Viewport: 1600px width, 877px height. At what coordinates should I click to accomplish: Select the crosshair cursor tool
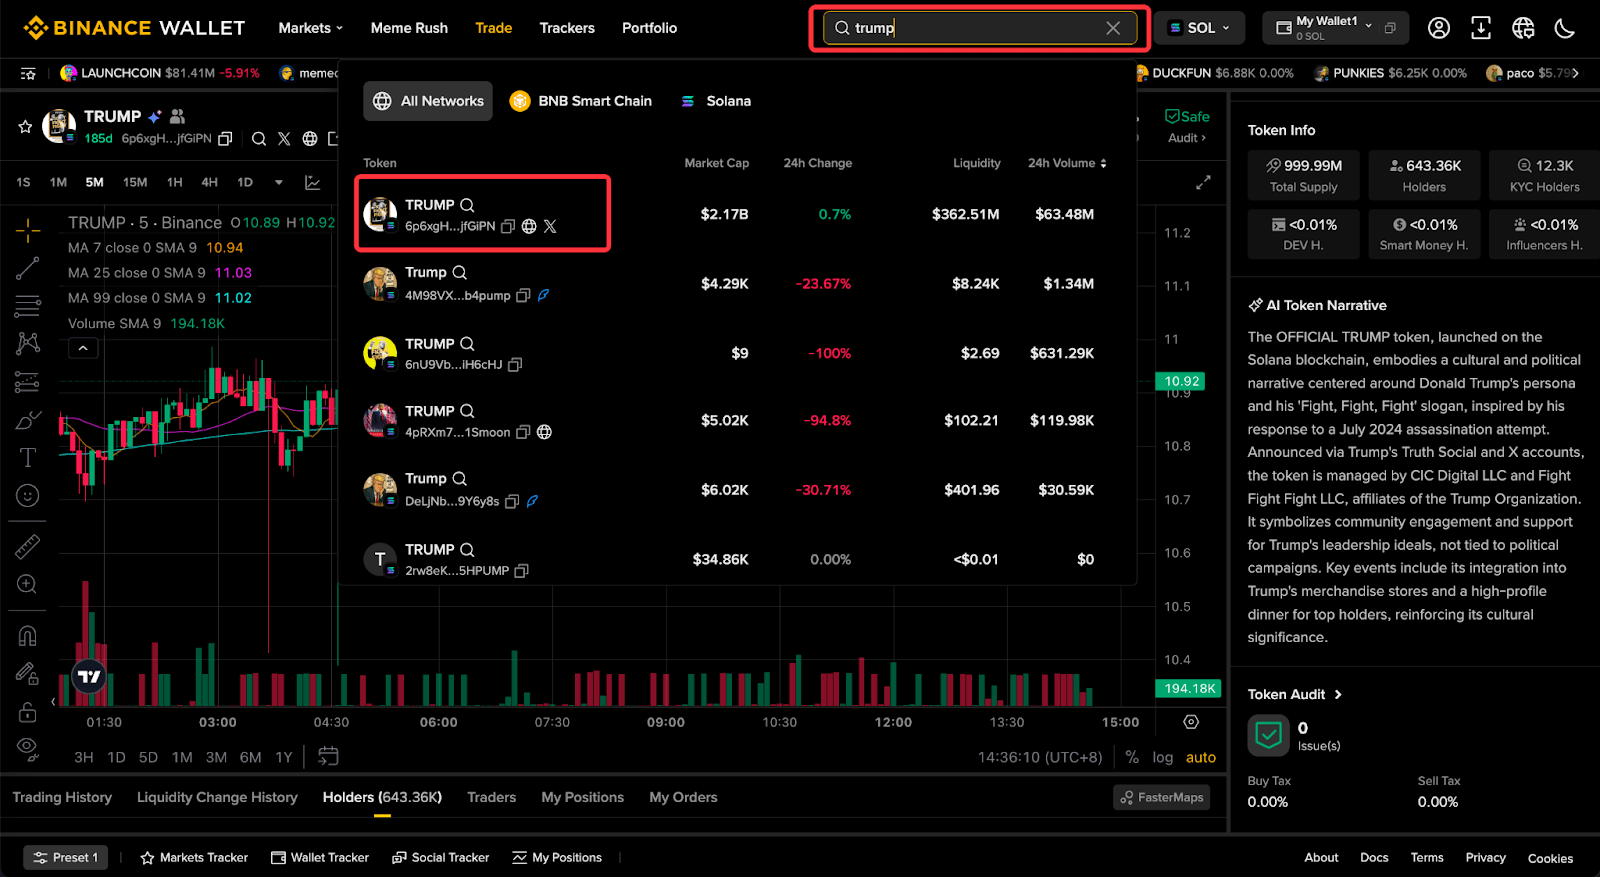pyautogui.click(x=28, y=231)
